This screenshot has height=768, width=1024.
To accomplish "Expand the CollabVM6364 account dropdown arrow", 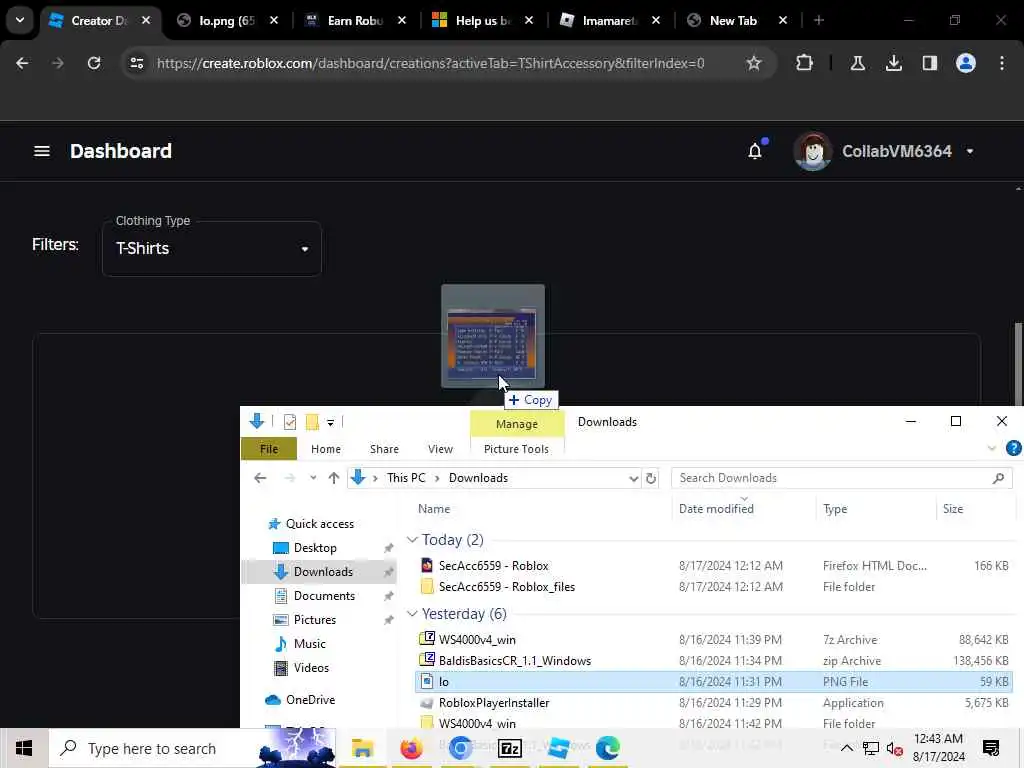I will [970, 152].
